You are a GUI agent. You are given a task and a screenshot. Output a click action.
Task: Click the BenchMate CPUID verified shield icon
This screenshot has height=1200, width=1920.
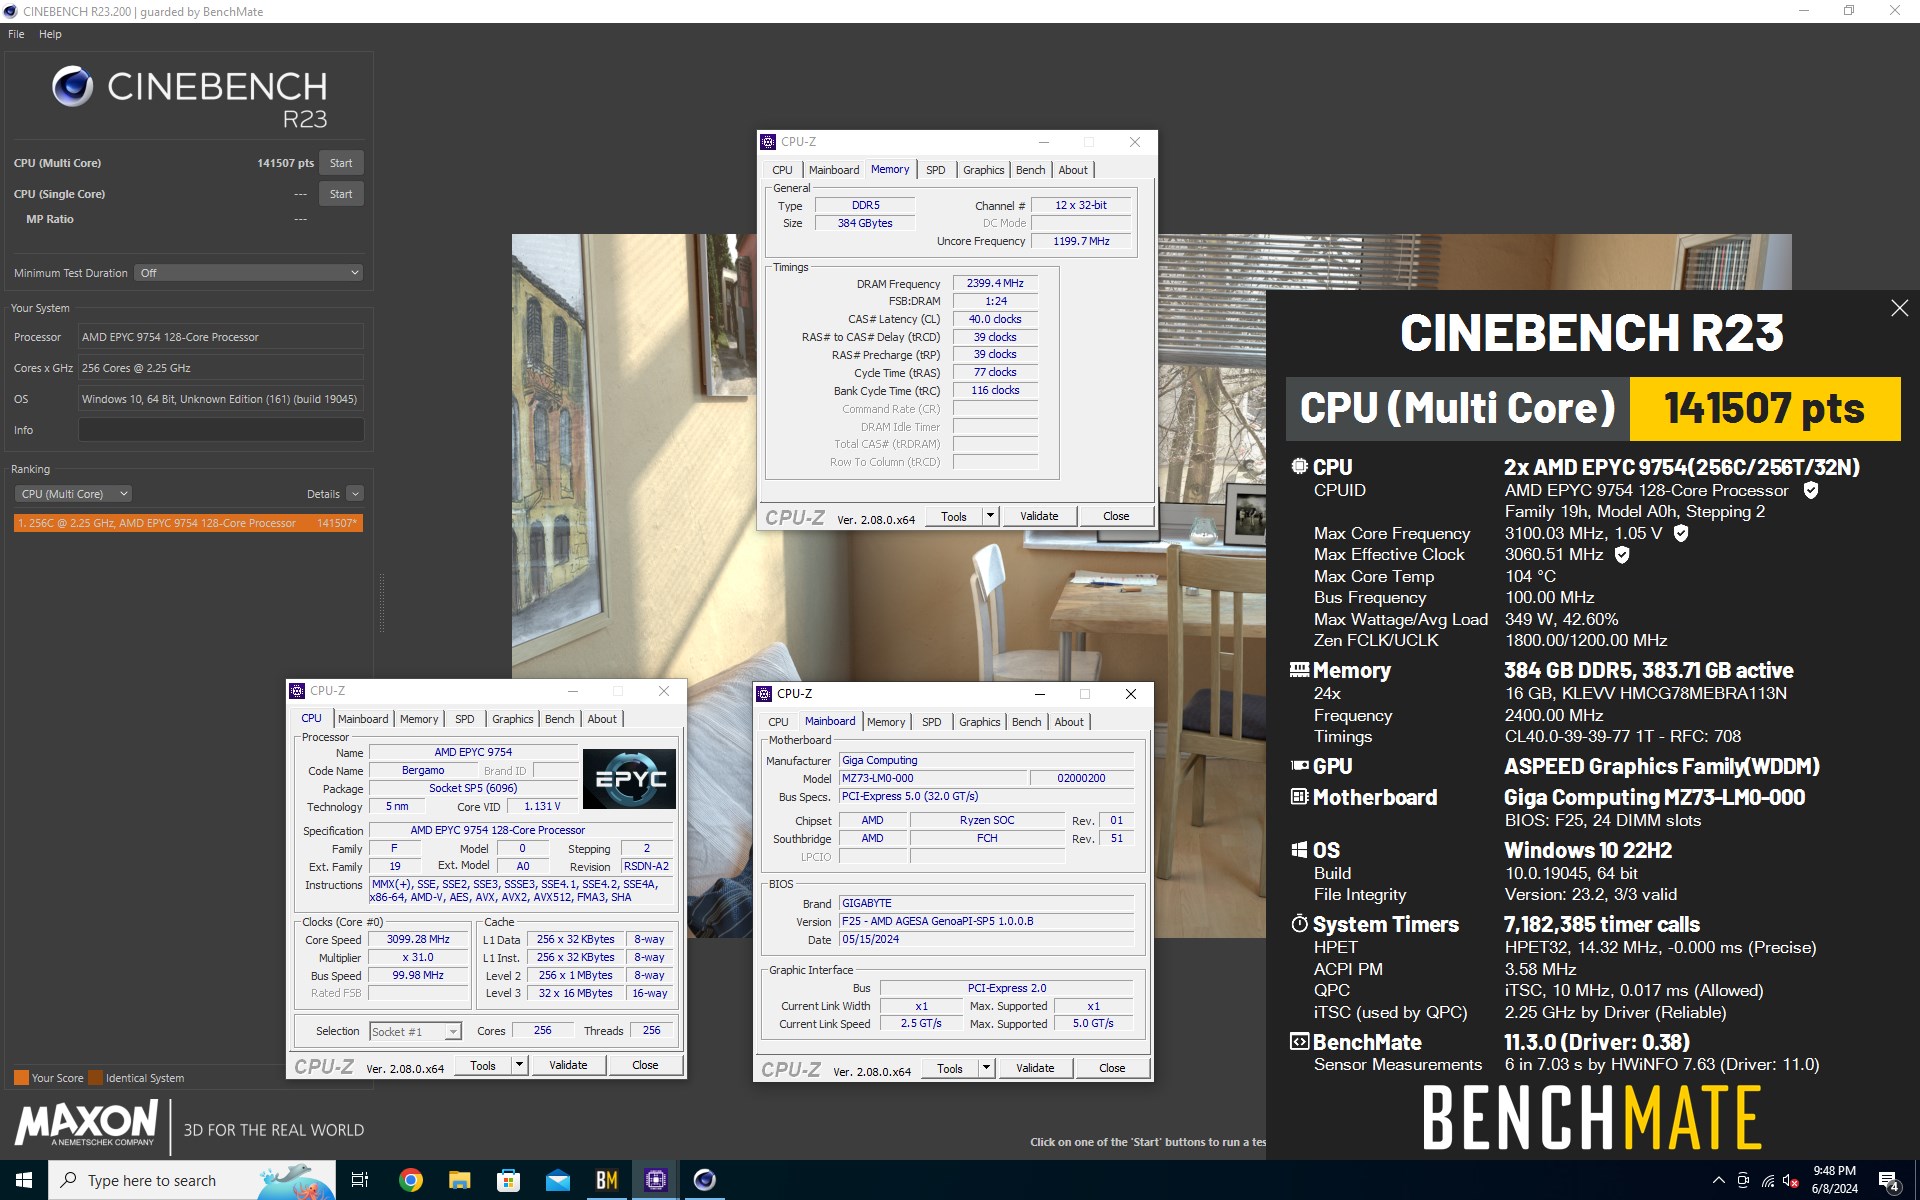tap(1810, 490)
